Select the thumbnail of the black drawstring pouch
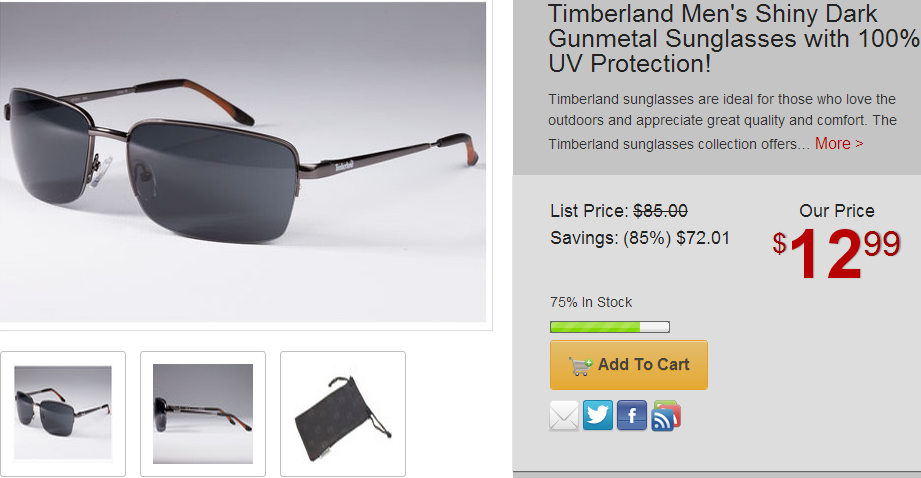Screen dimensions: 921x478 pos(342,413)
